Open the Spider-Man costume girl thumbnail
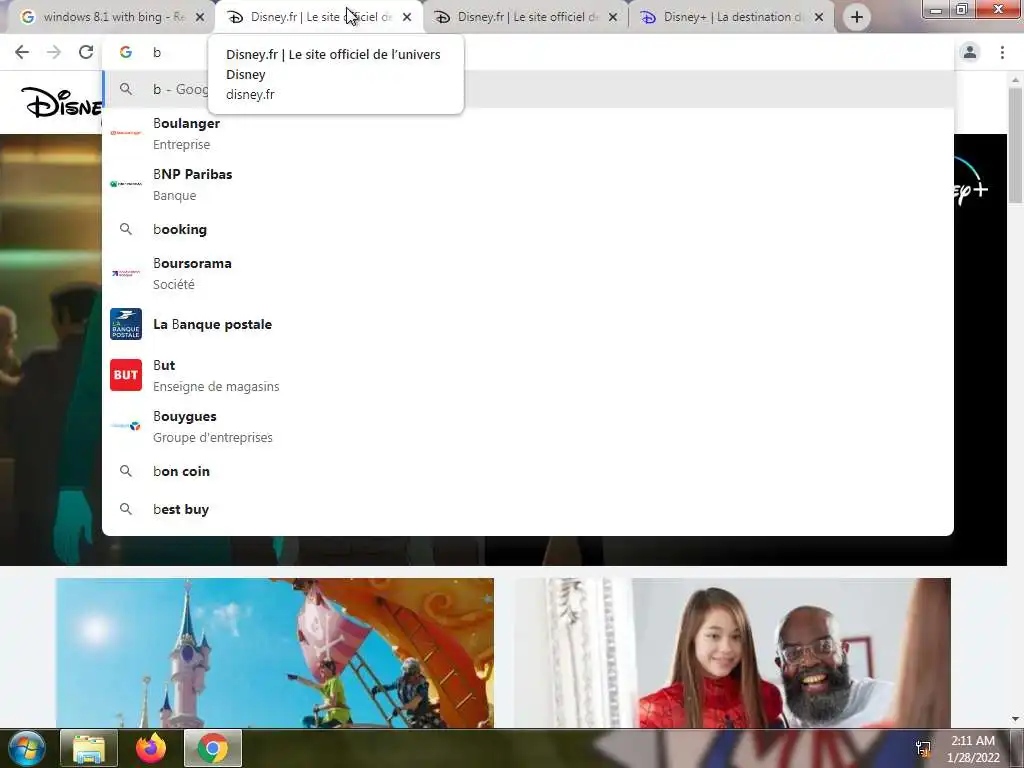This screenshot has height=768, width=1024. (733, 652)
